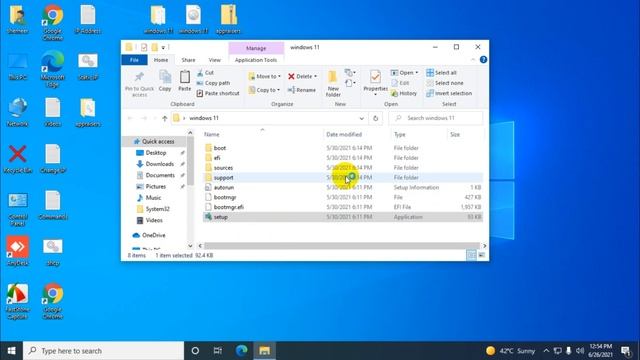The height and width of the screenshot is (360, 640).
Task: Open the Quick Access Toolbar customize dropdown
Action: click(x=163, y=47)
